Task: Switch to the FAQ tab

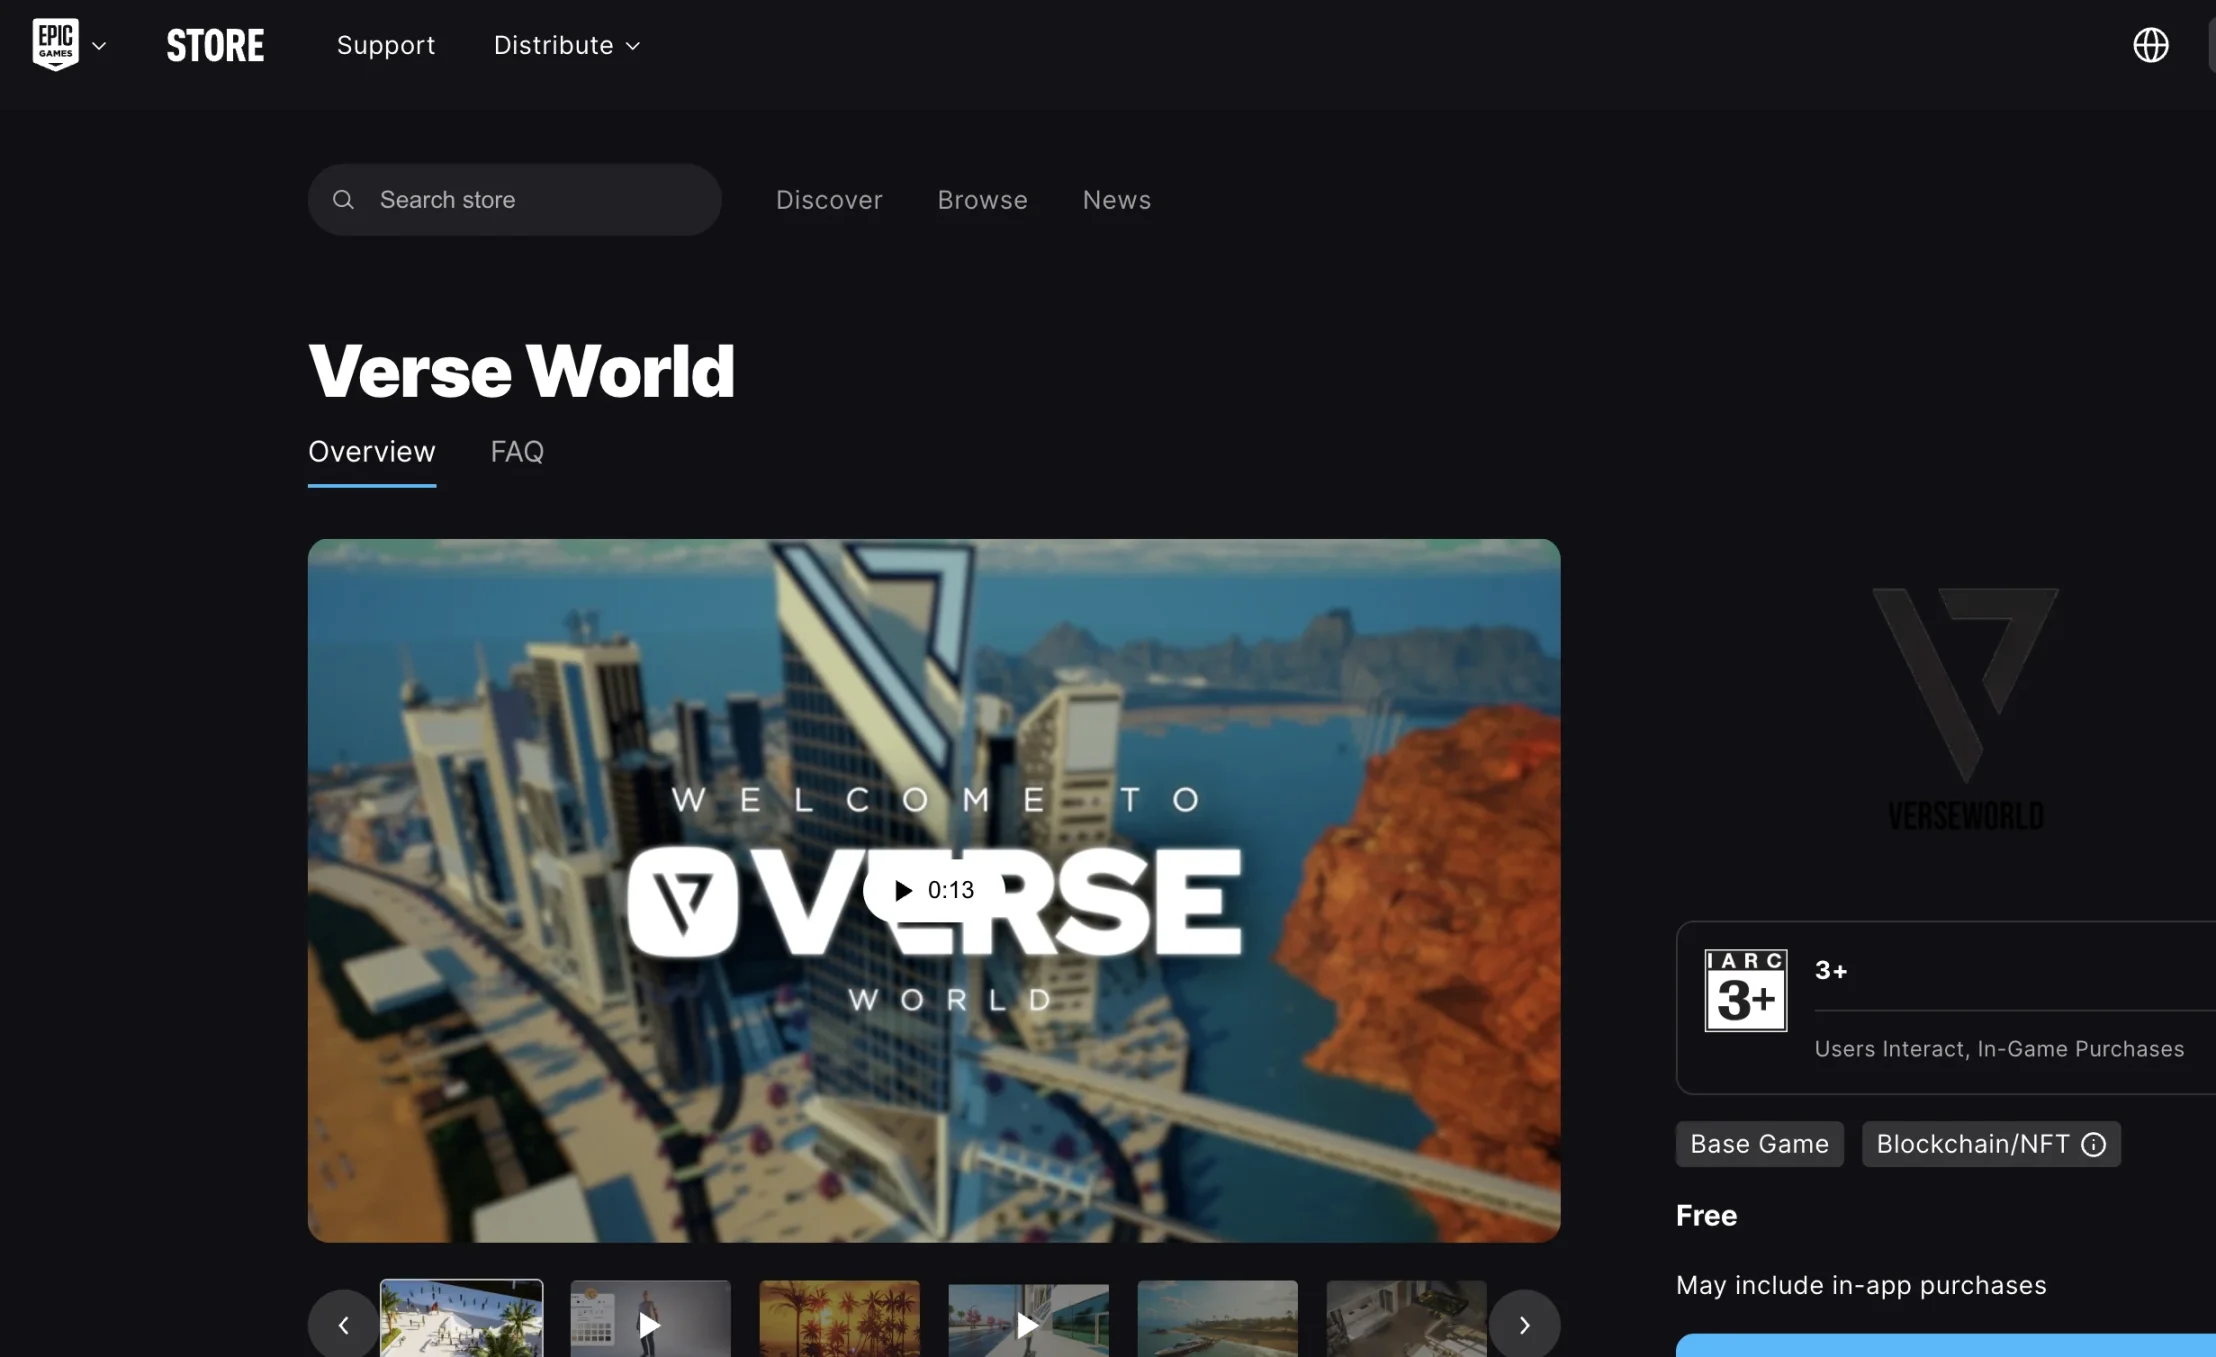Action: point(517,452)
